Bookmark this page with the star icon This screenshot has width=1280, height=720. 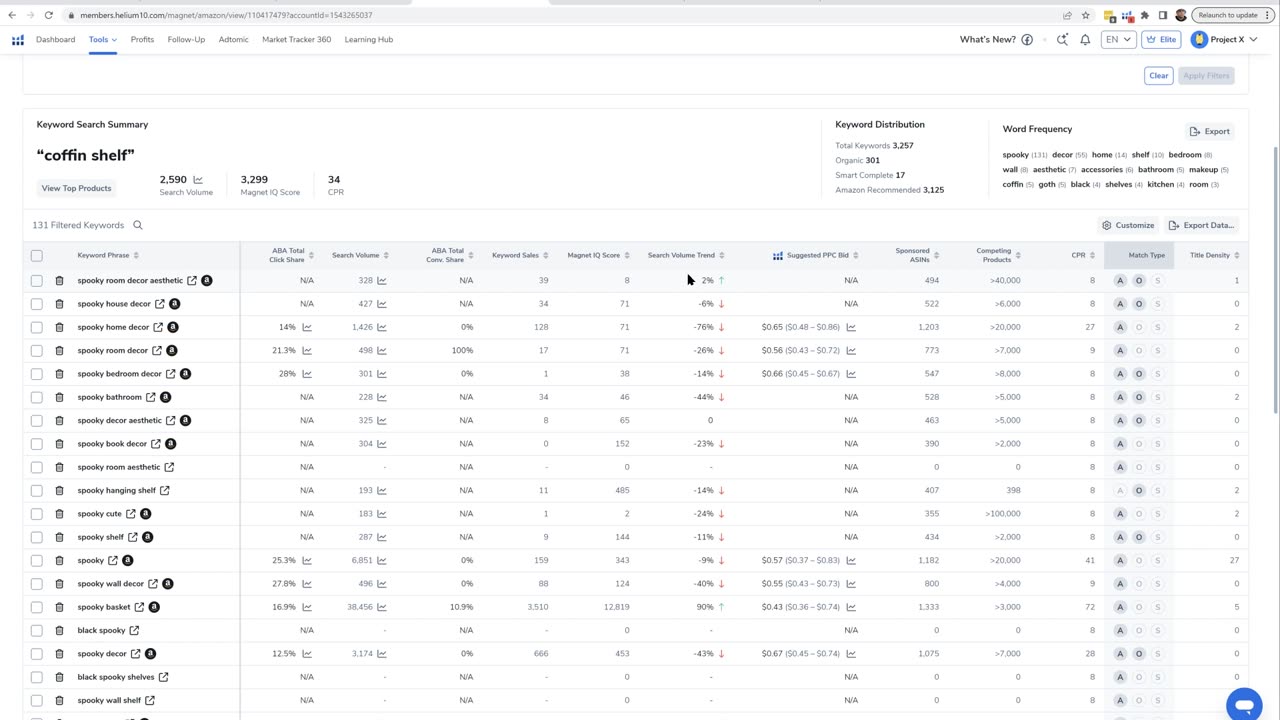1086,15
